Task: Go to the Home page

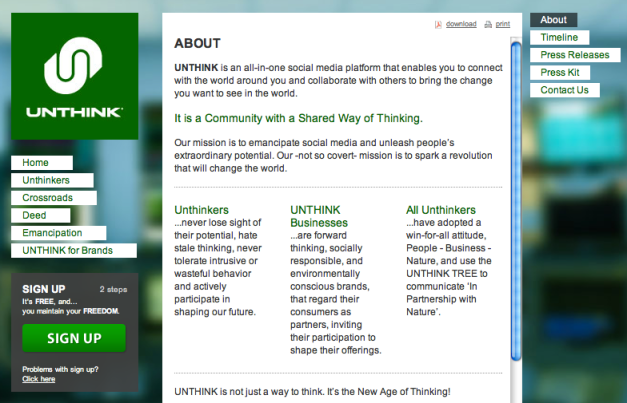Action: (42, 163)
